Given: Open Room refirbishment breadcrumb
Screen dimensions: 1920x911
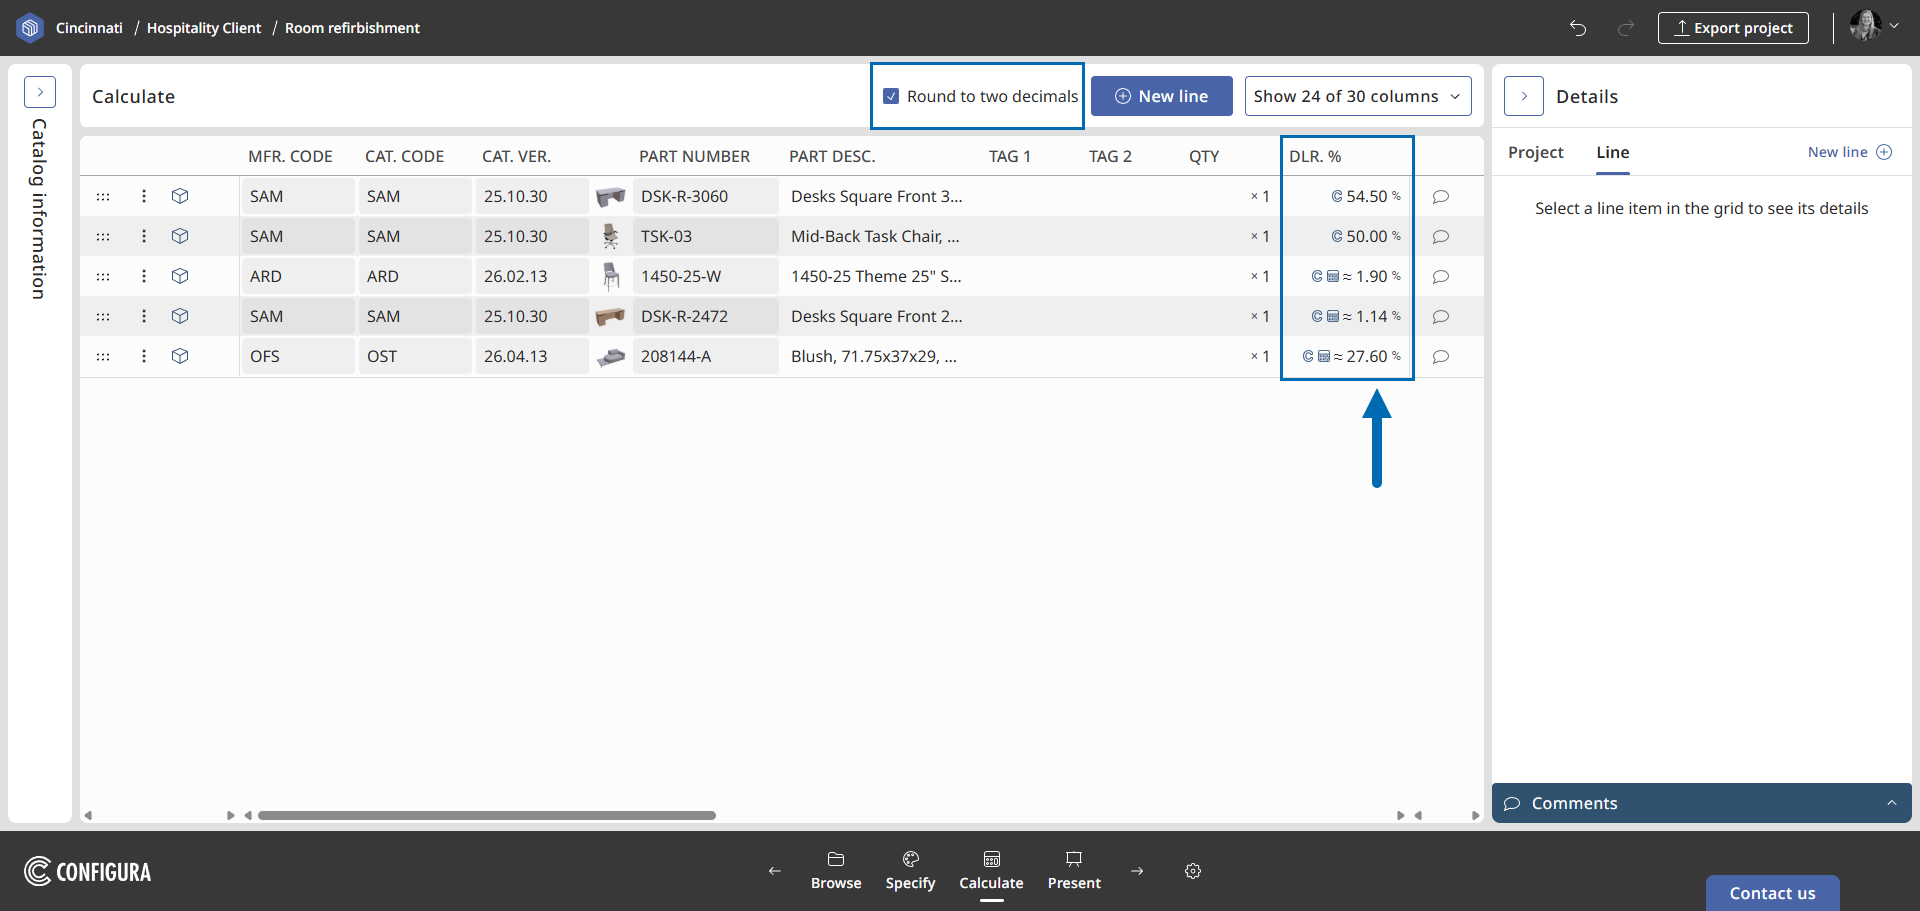Looking at the screenshot, I should pos(352,28).
